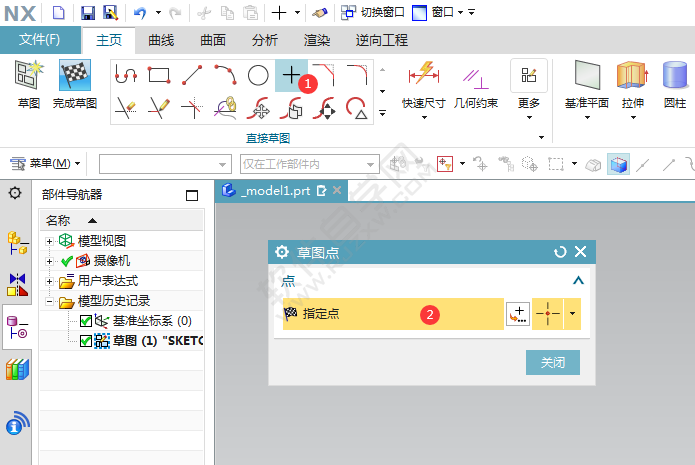Expand the 摄像机 tree node
695x465 pixels.
49,261
